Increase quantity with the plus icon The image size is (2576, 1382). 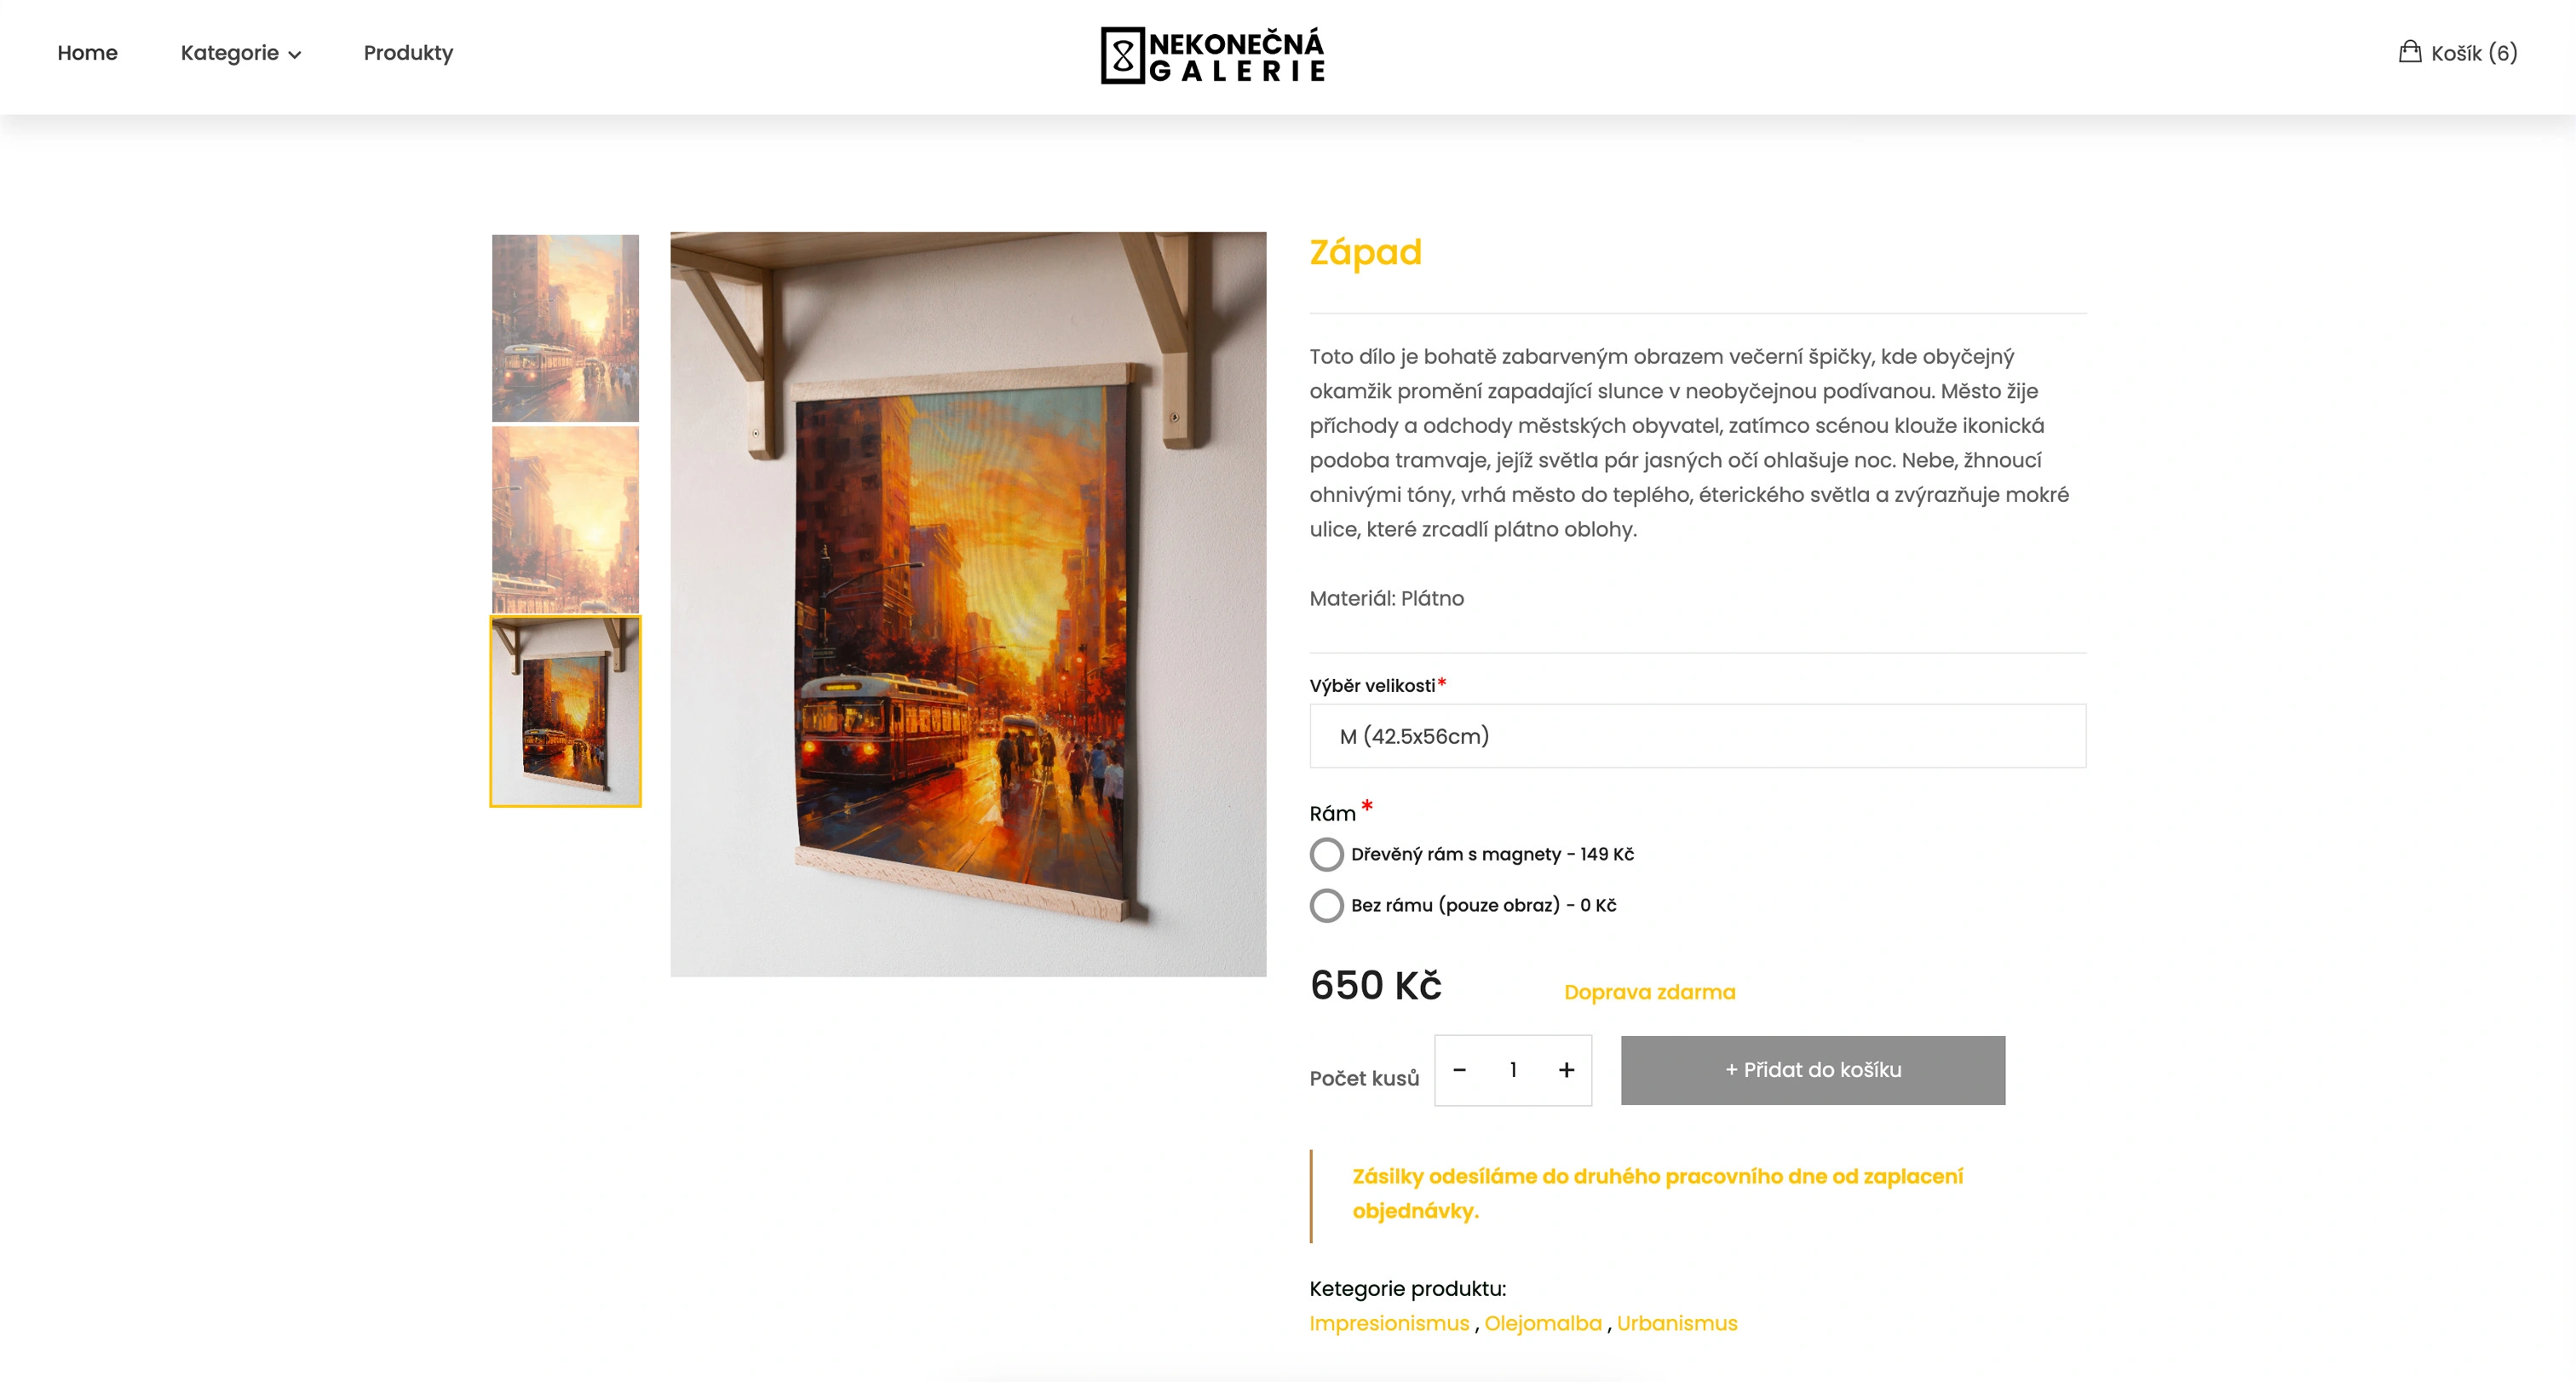(1566, 1070)
